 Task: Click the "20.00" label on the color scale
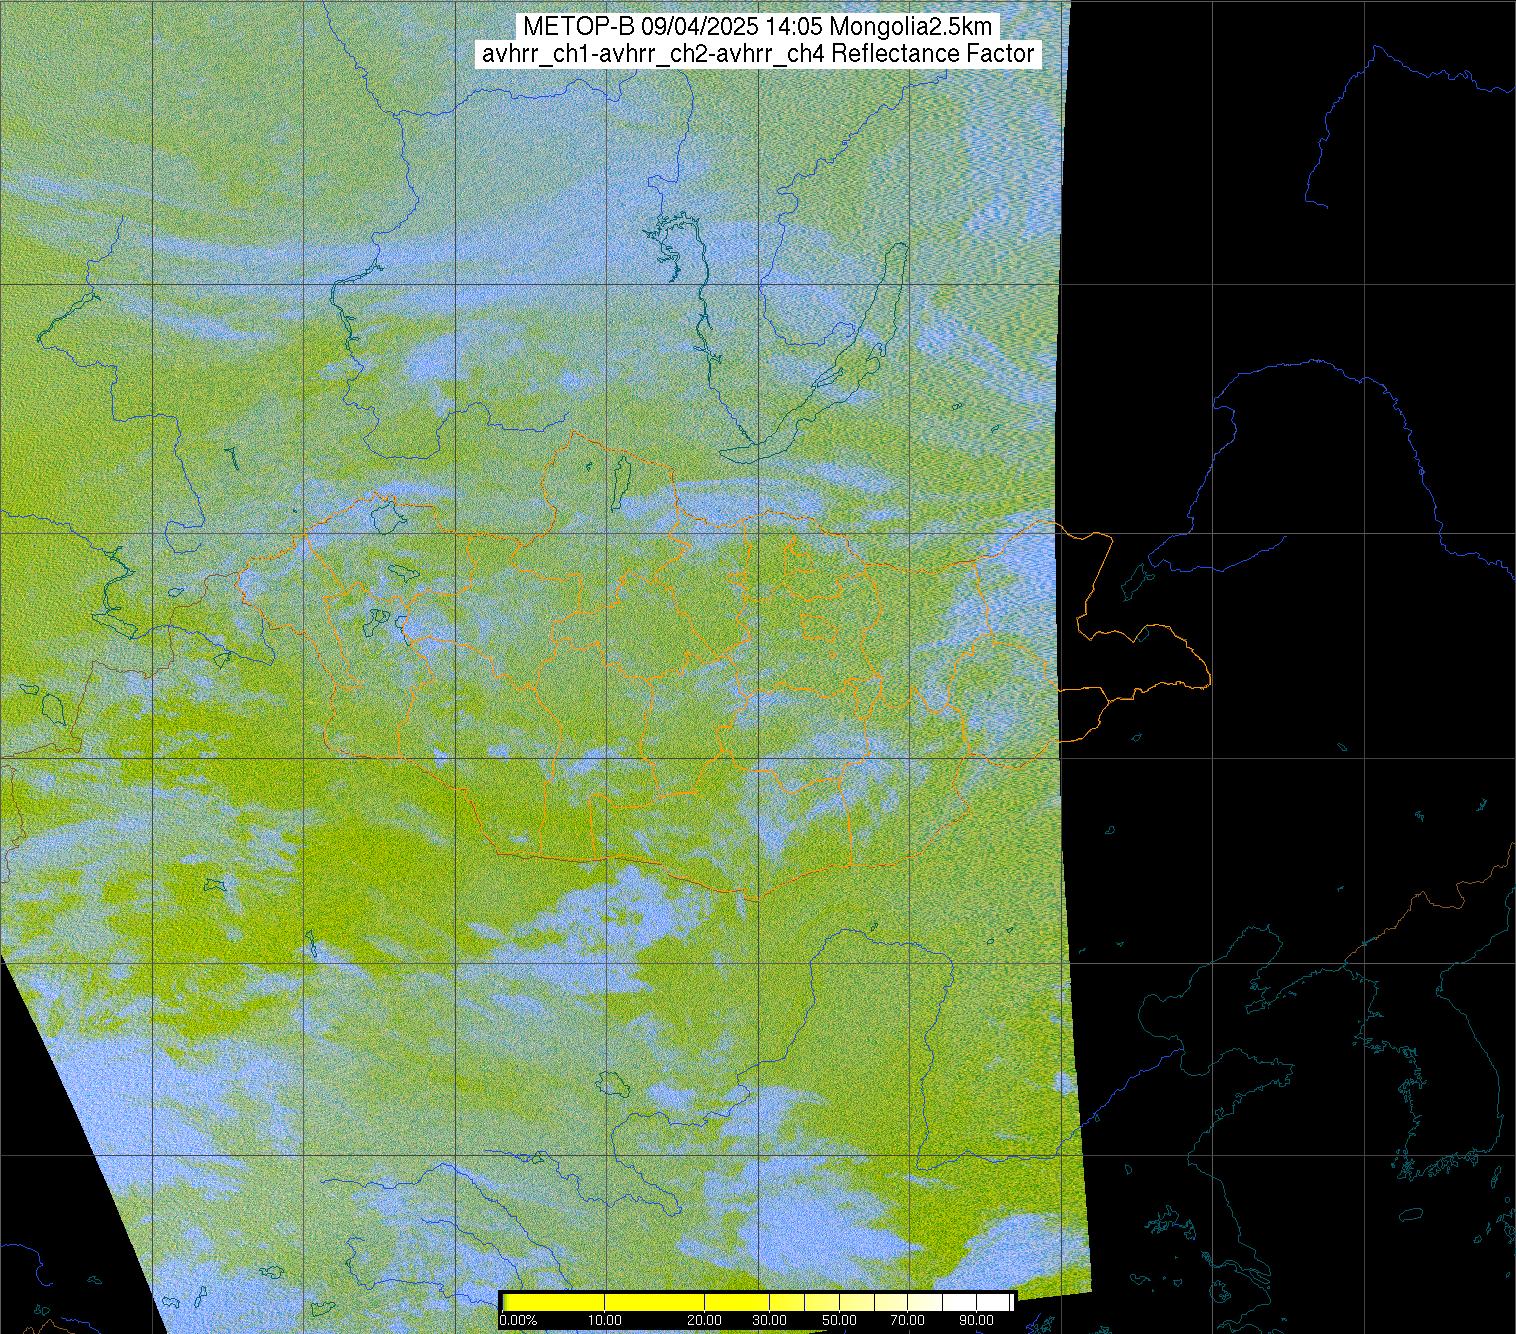(706, 1321)
